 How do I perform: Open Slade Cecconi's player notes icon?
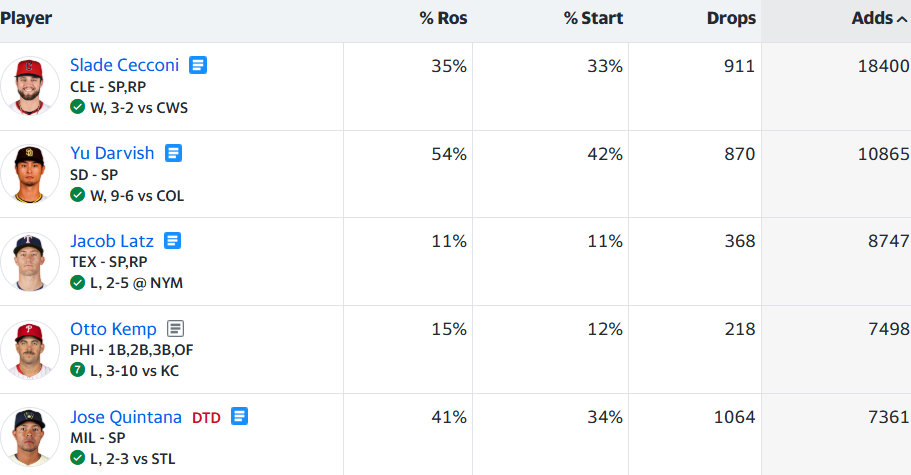pyautogui.click(x=198, y=65)
